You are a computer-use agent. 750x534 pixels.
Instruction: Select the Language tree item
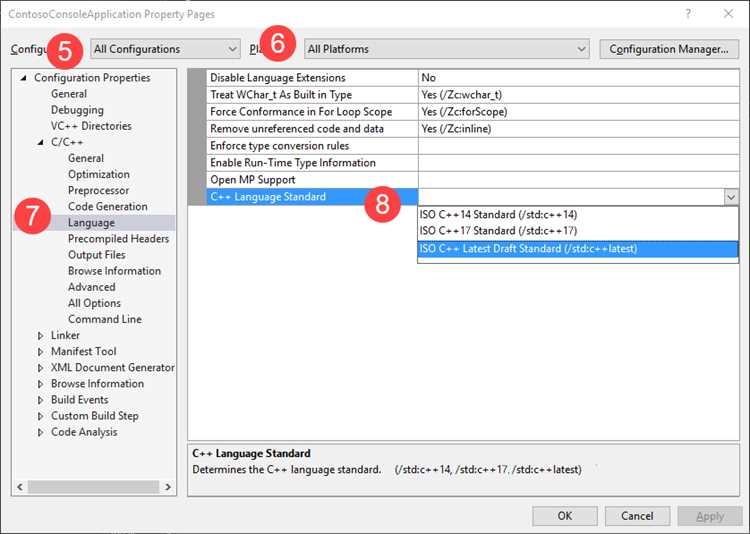click(91, 222)
